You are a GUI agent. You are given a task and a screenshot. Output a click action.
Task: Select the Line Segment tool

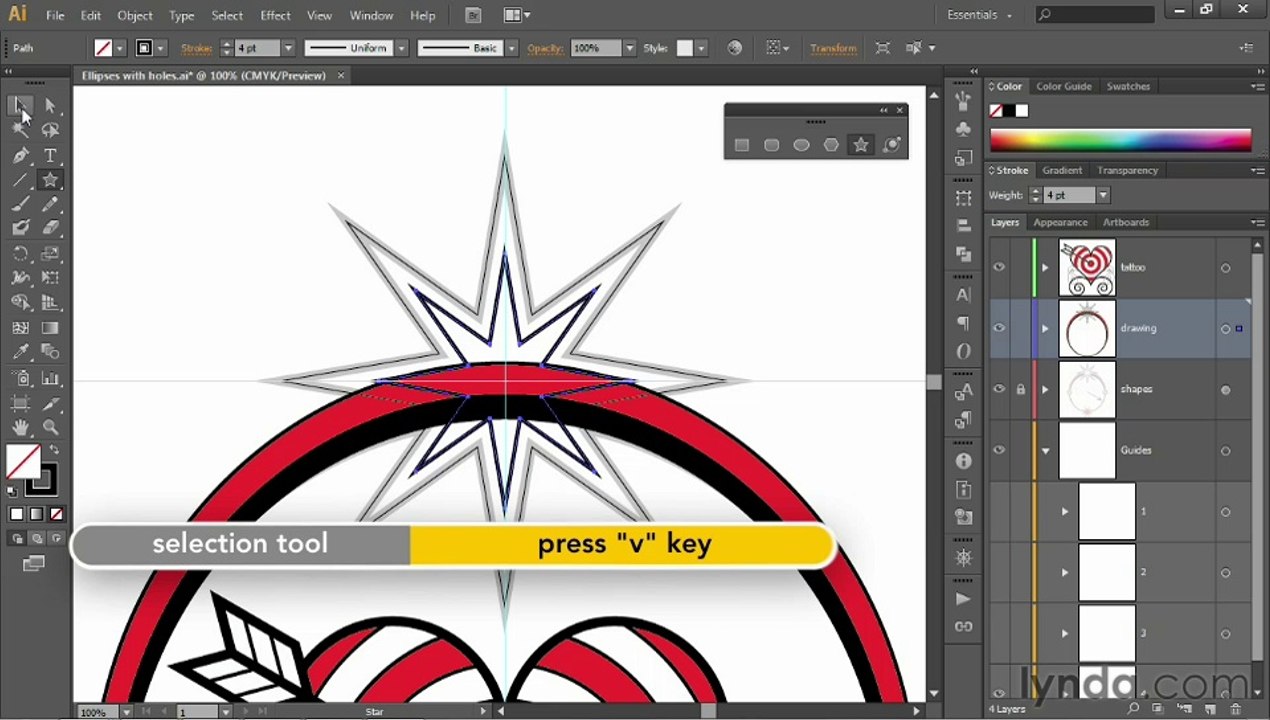click(20, 180)
